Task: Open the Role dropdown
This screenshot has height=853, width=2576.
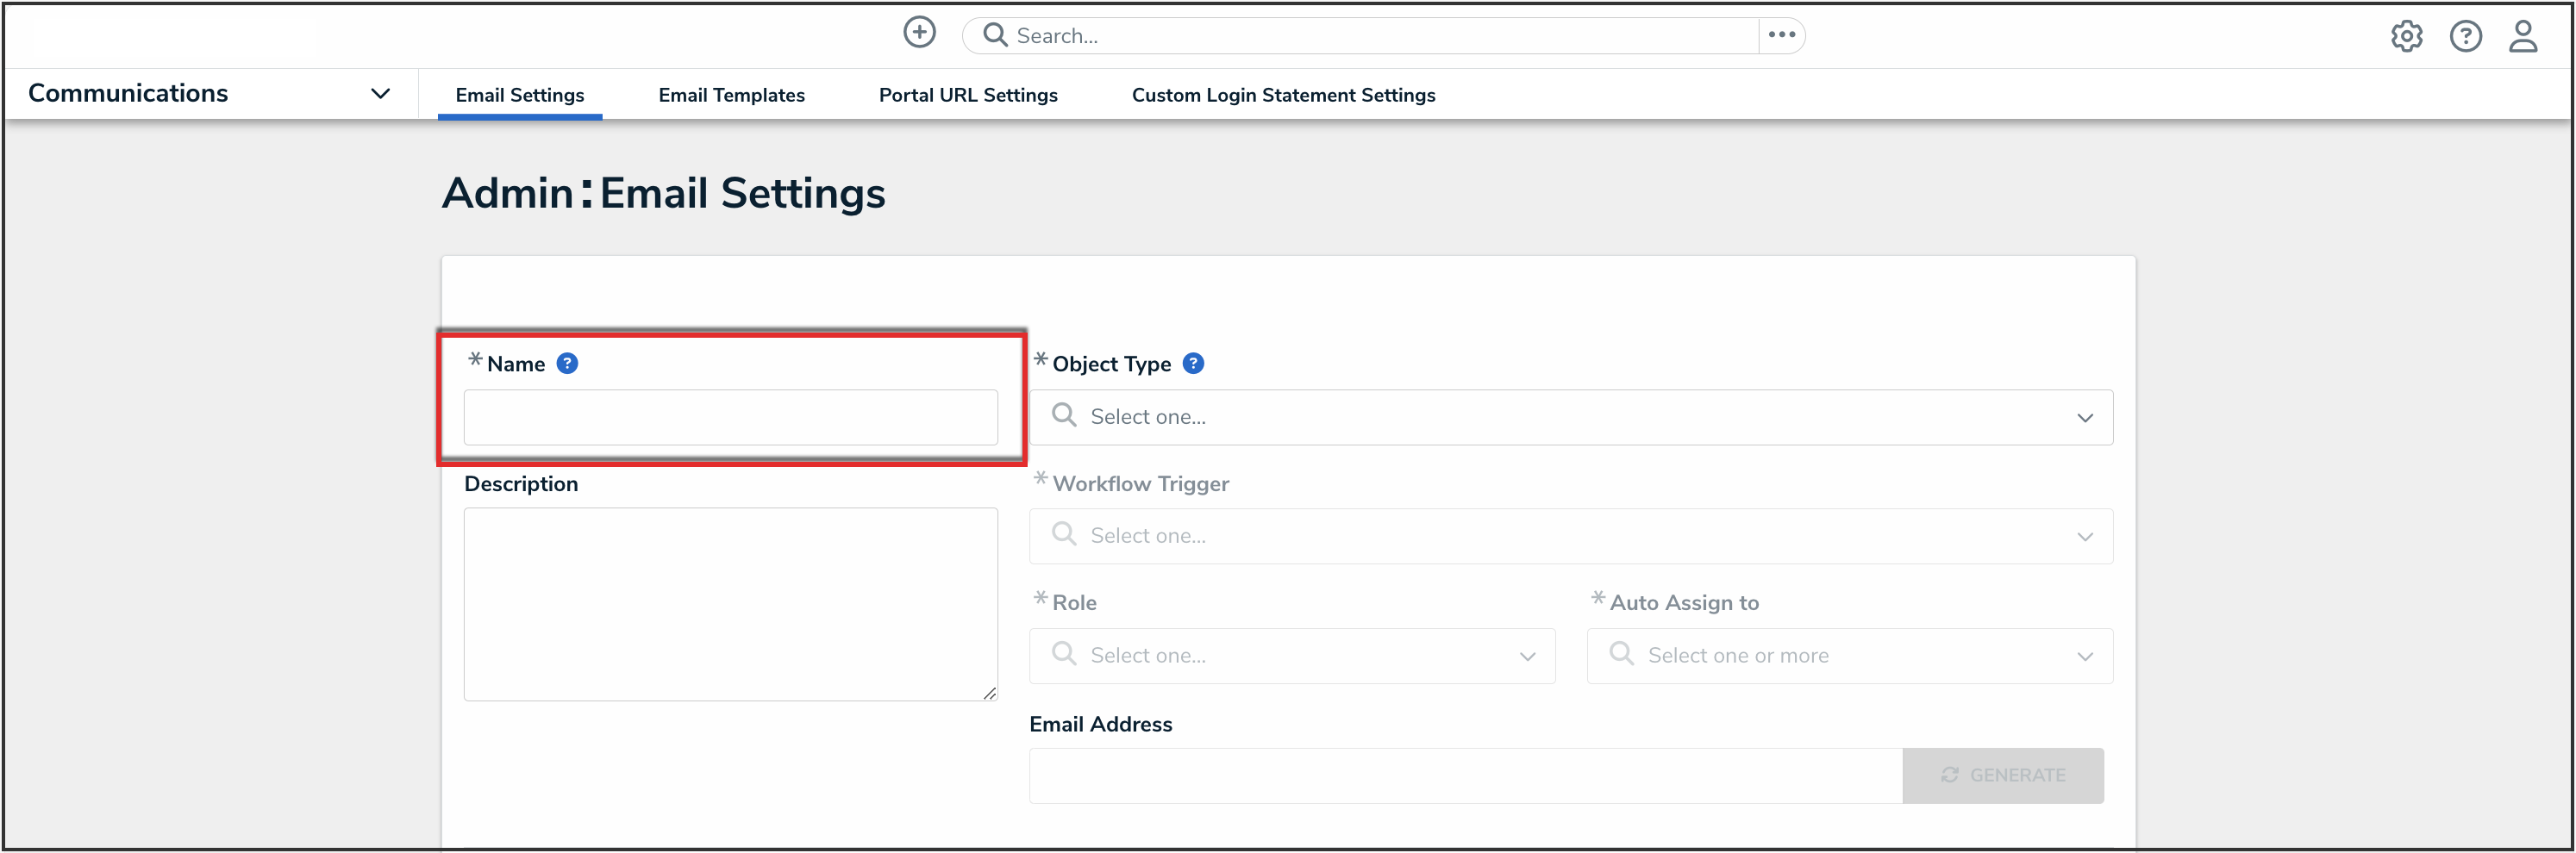Action: click(x=1291, y=656)
